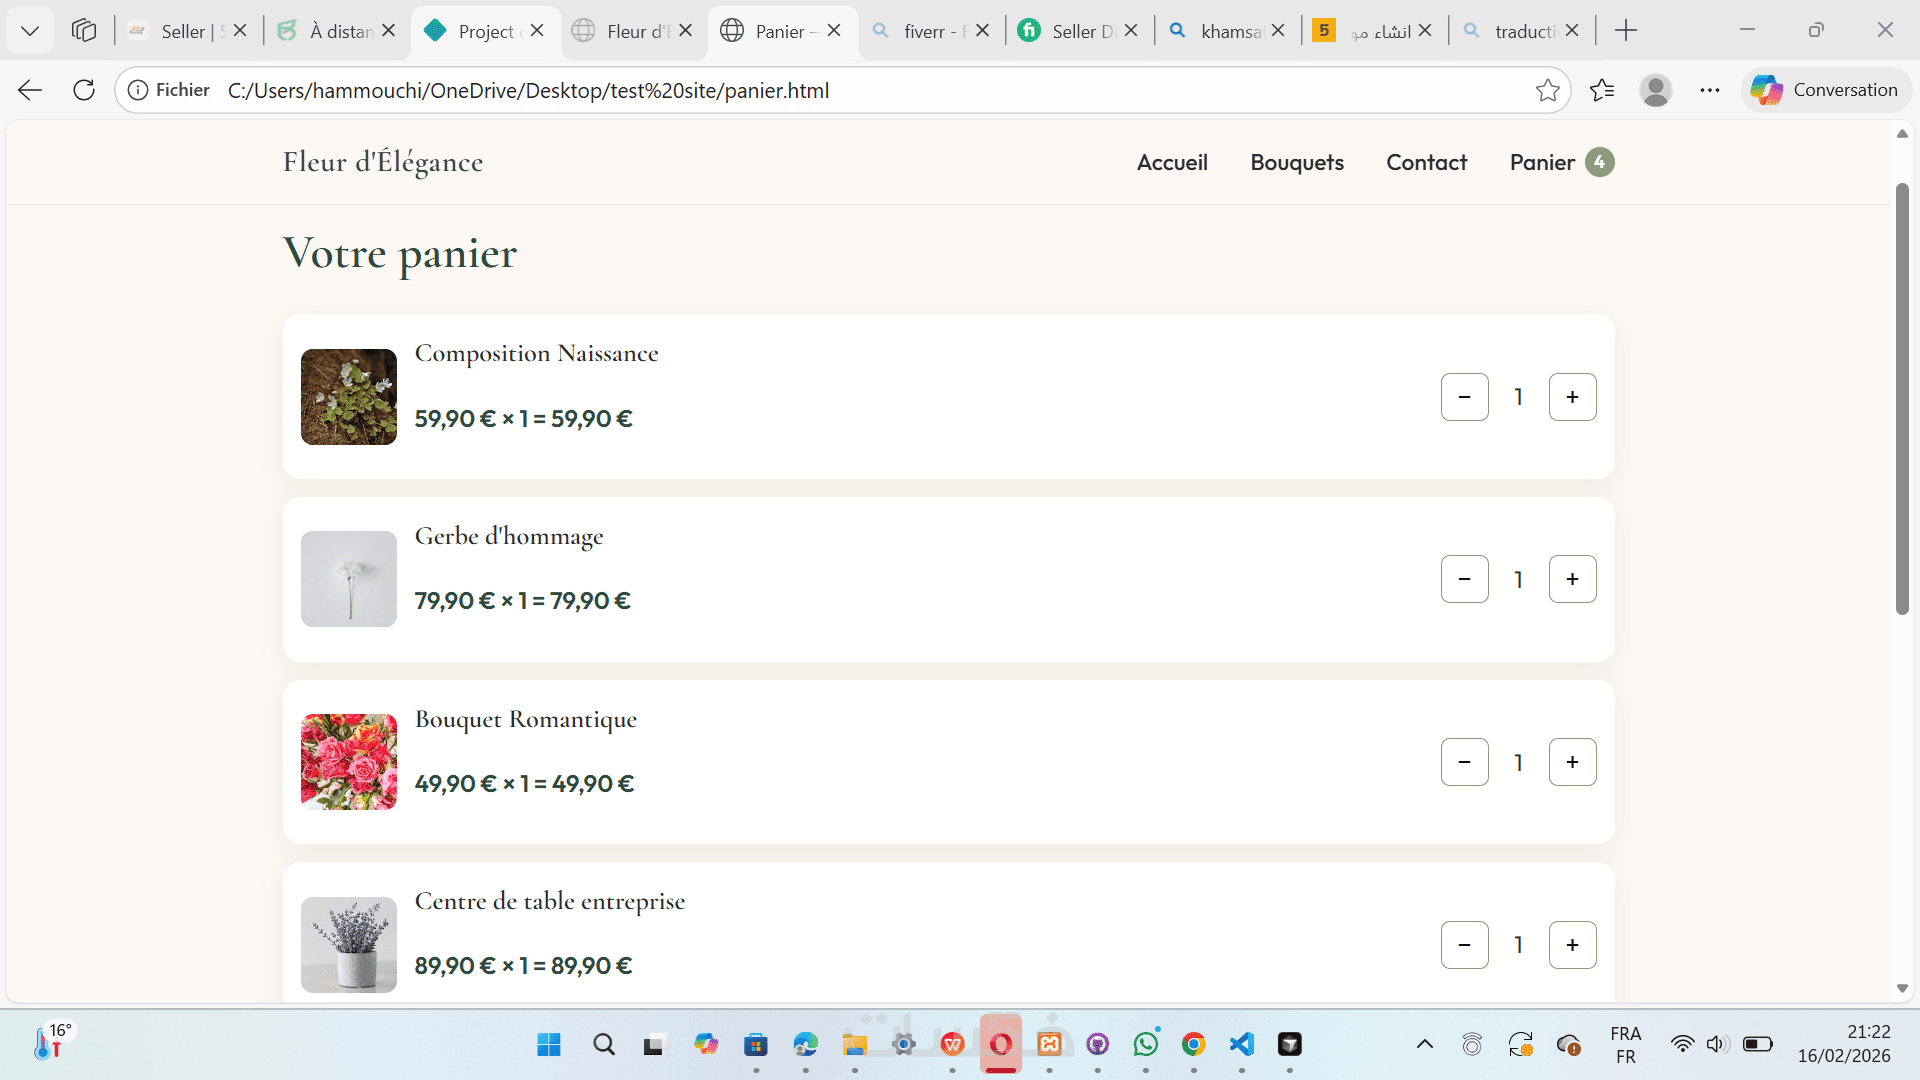Open new tab with plus icon

[1626, 31]
